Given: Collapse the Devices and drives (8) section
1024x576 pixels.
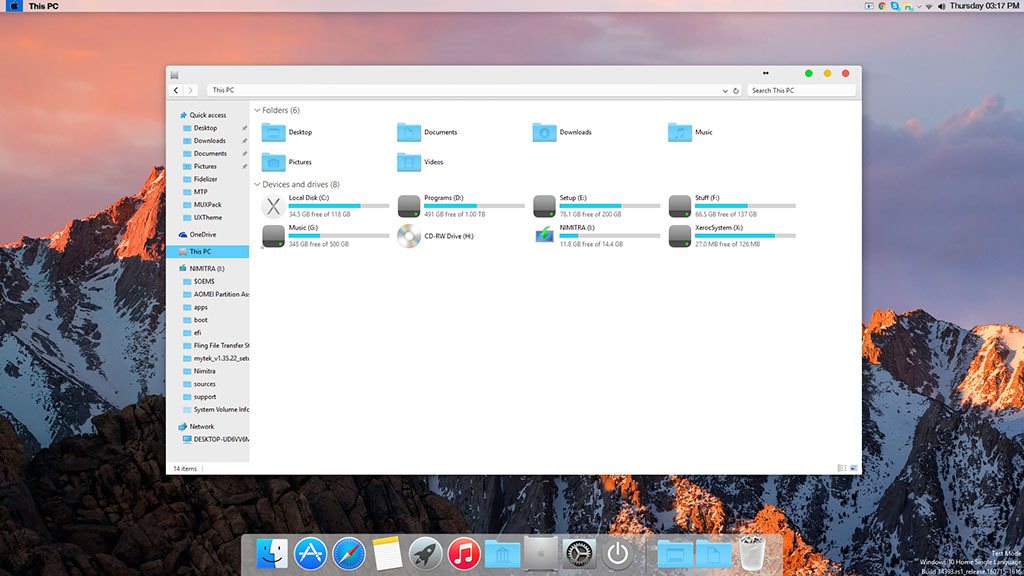Looking at the screenshot, I should 258,184.
